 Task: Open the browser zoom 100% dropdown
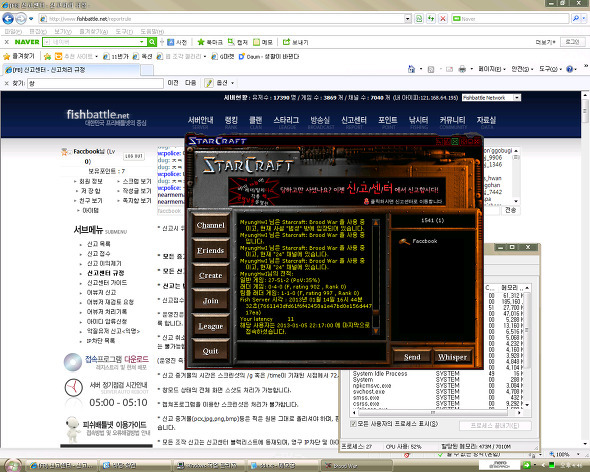(579, 454)
